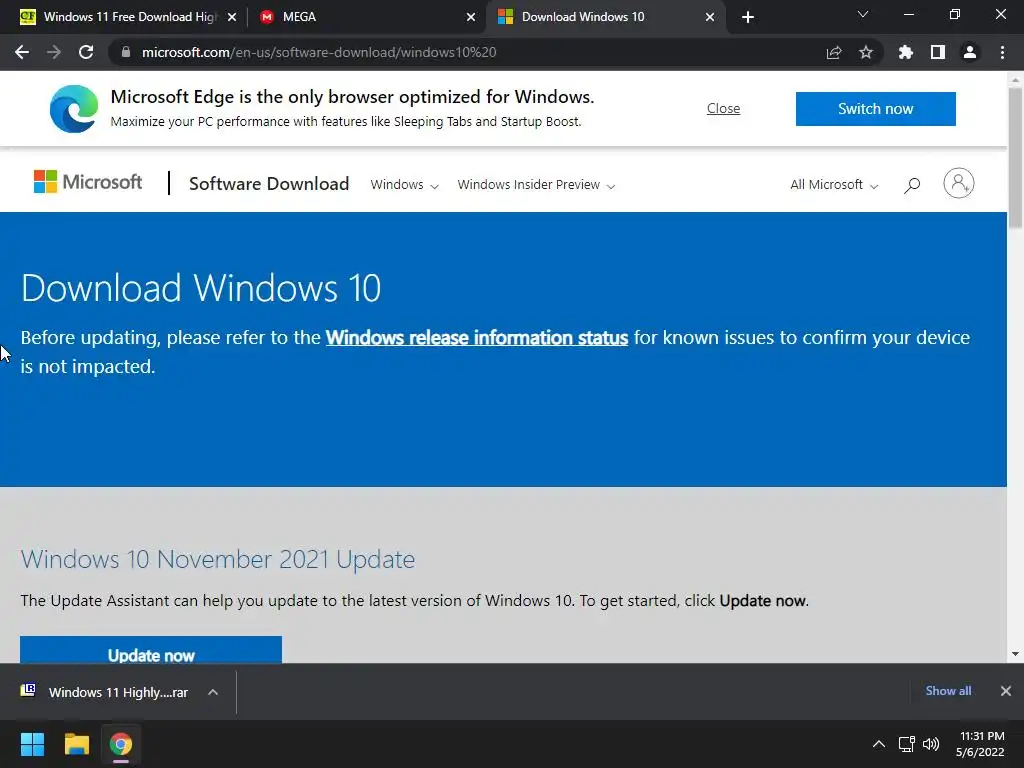
Task: Sign in with the account avatar icon
Action: (959, 183)
